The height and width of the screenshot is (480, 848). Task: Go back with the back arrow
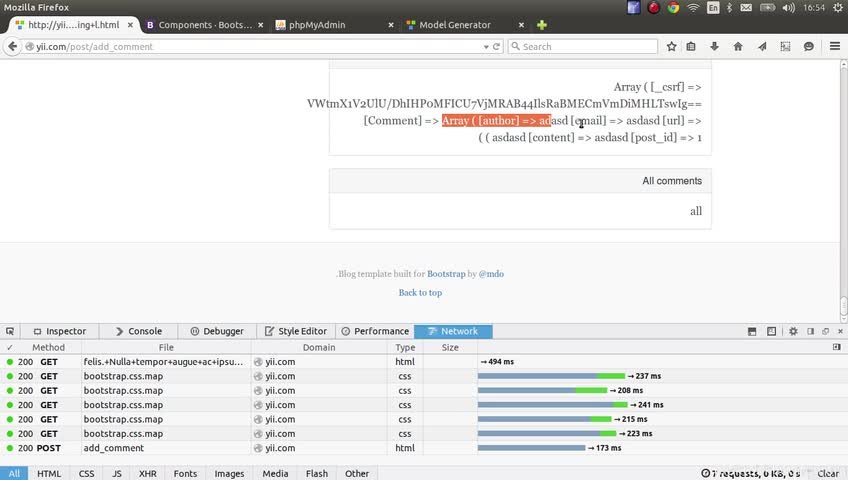point(12,46)
